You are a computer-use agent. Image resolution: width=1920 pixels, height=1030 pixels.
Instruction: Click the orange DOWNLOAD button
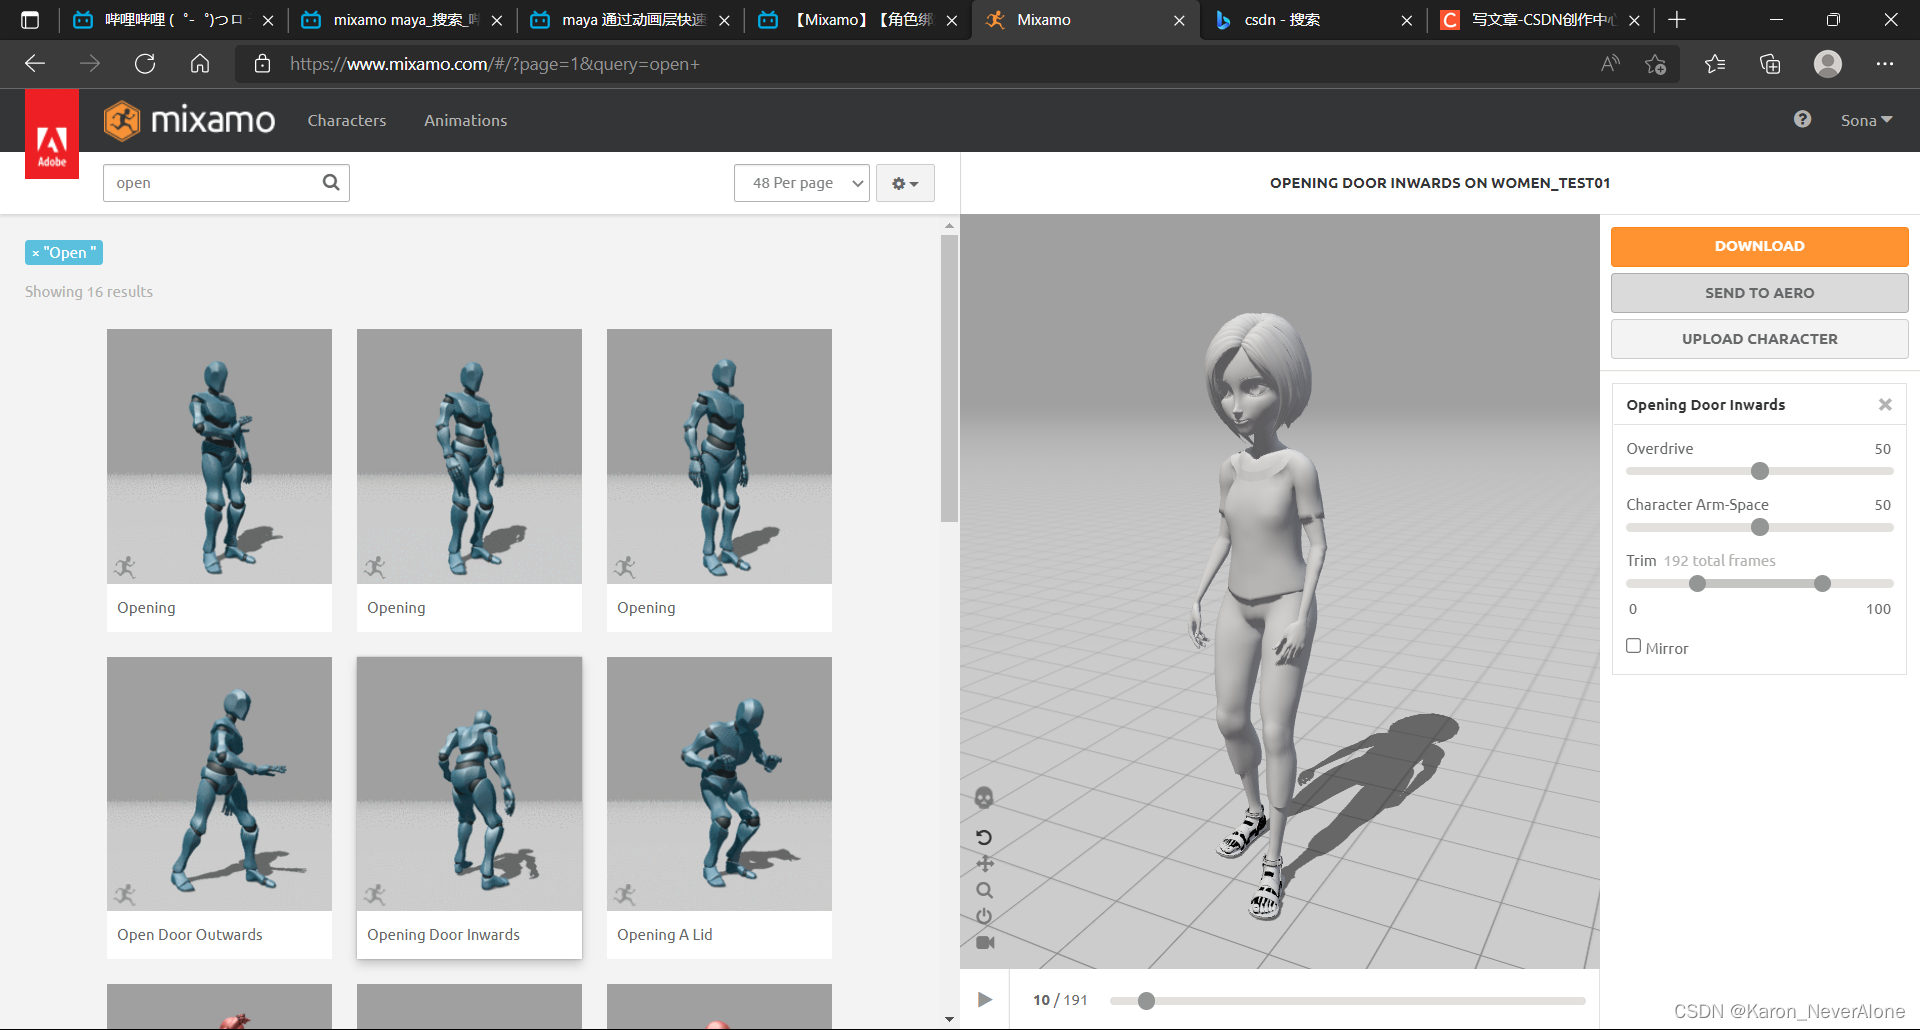coord(1759,246)
